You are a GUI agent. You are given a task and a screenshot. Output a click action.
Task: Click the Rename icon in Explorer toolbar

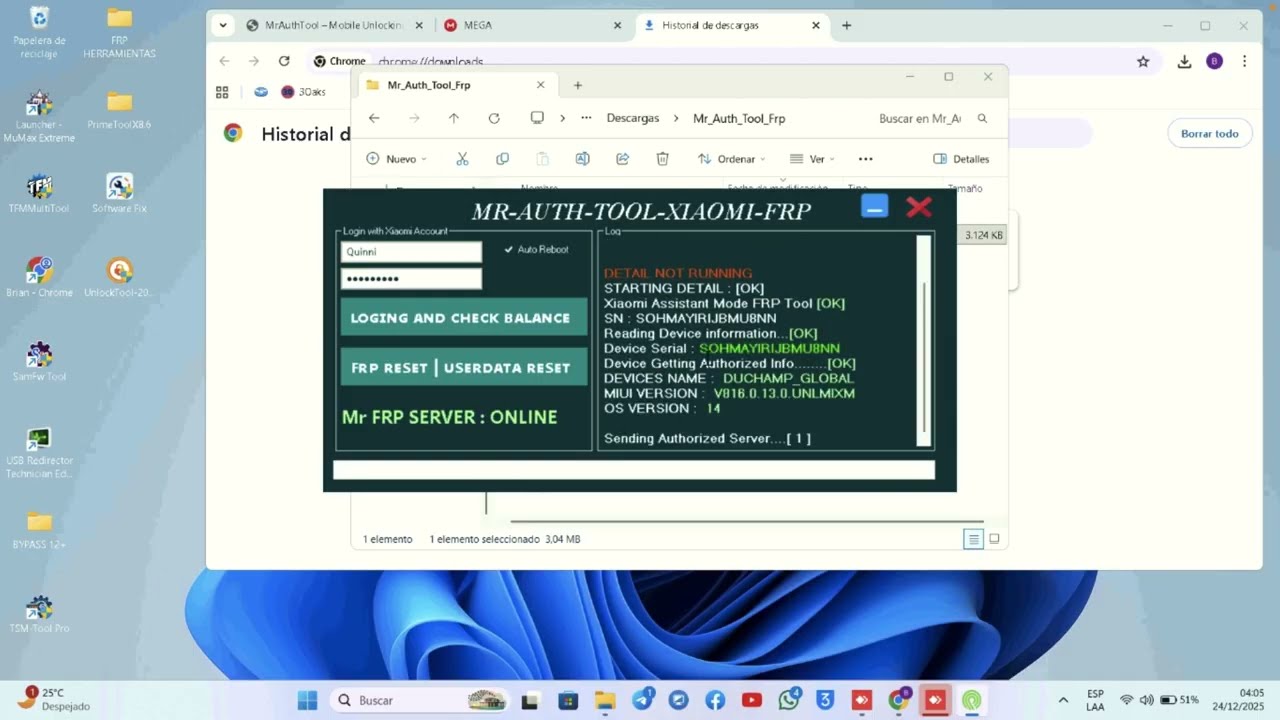582,159
